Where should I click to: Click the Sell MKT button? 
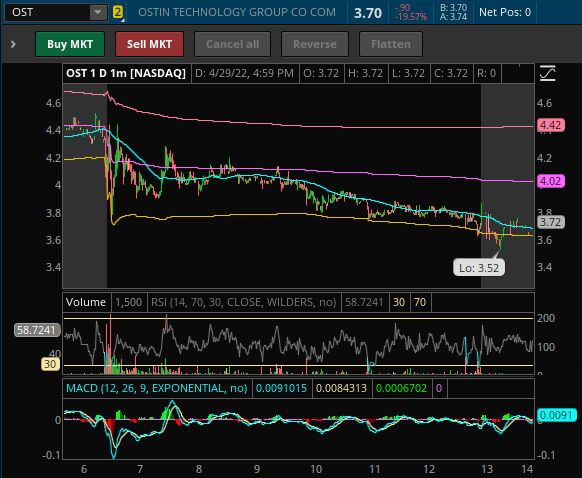(x=149, y=44)
